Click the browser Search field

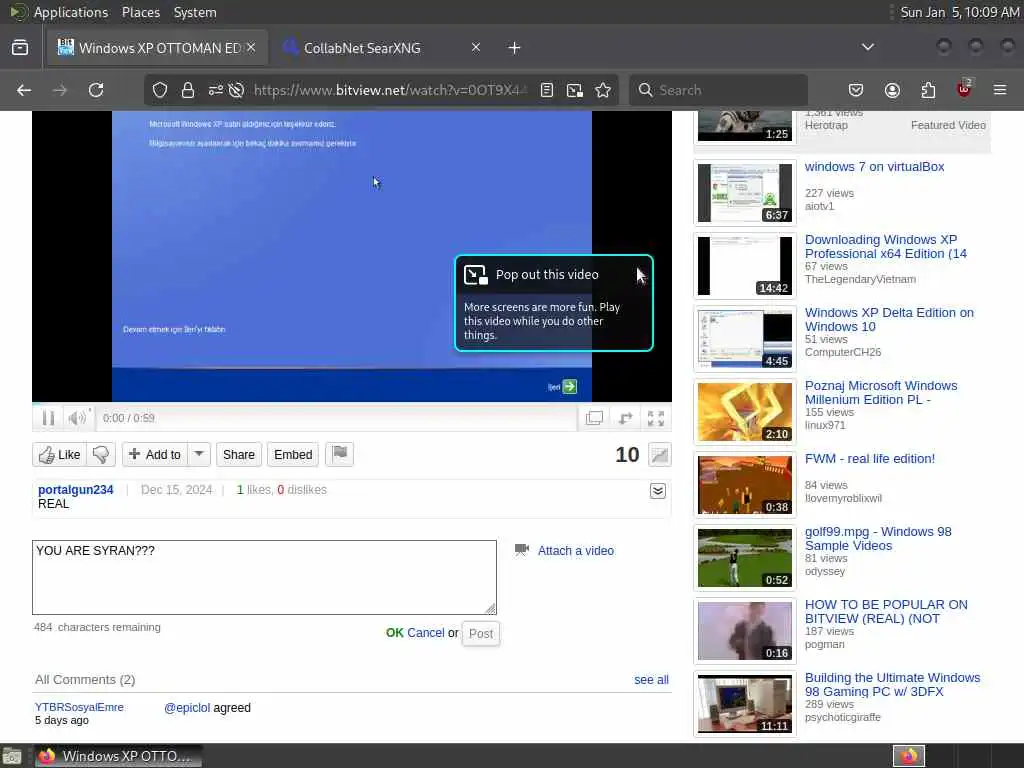coord(718,90)
